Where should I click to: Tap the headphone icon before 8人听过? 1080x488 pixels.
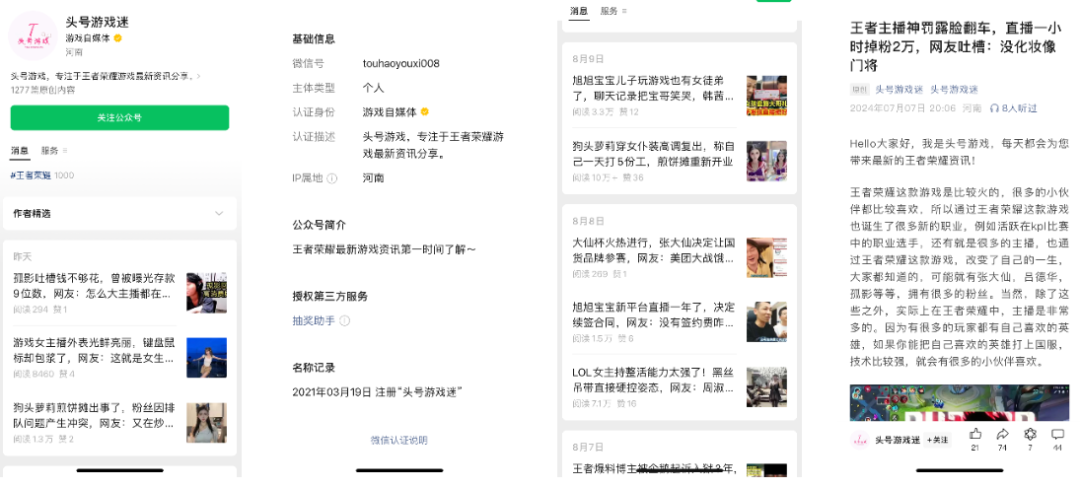[x=994, y=108]
